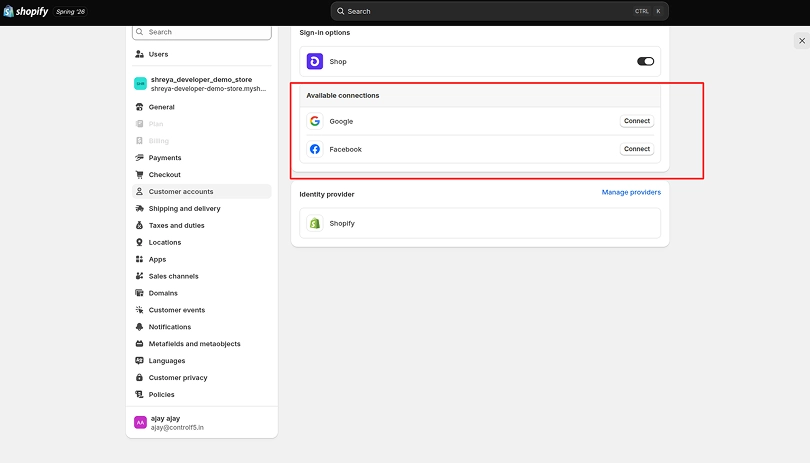The width and height of the screenshot is (810, 463).
Task: Click the Shopify bag icon in Identity provider
Action: [x=315, y=223]
